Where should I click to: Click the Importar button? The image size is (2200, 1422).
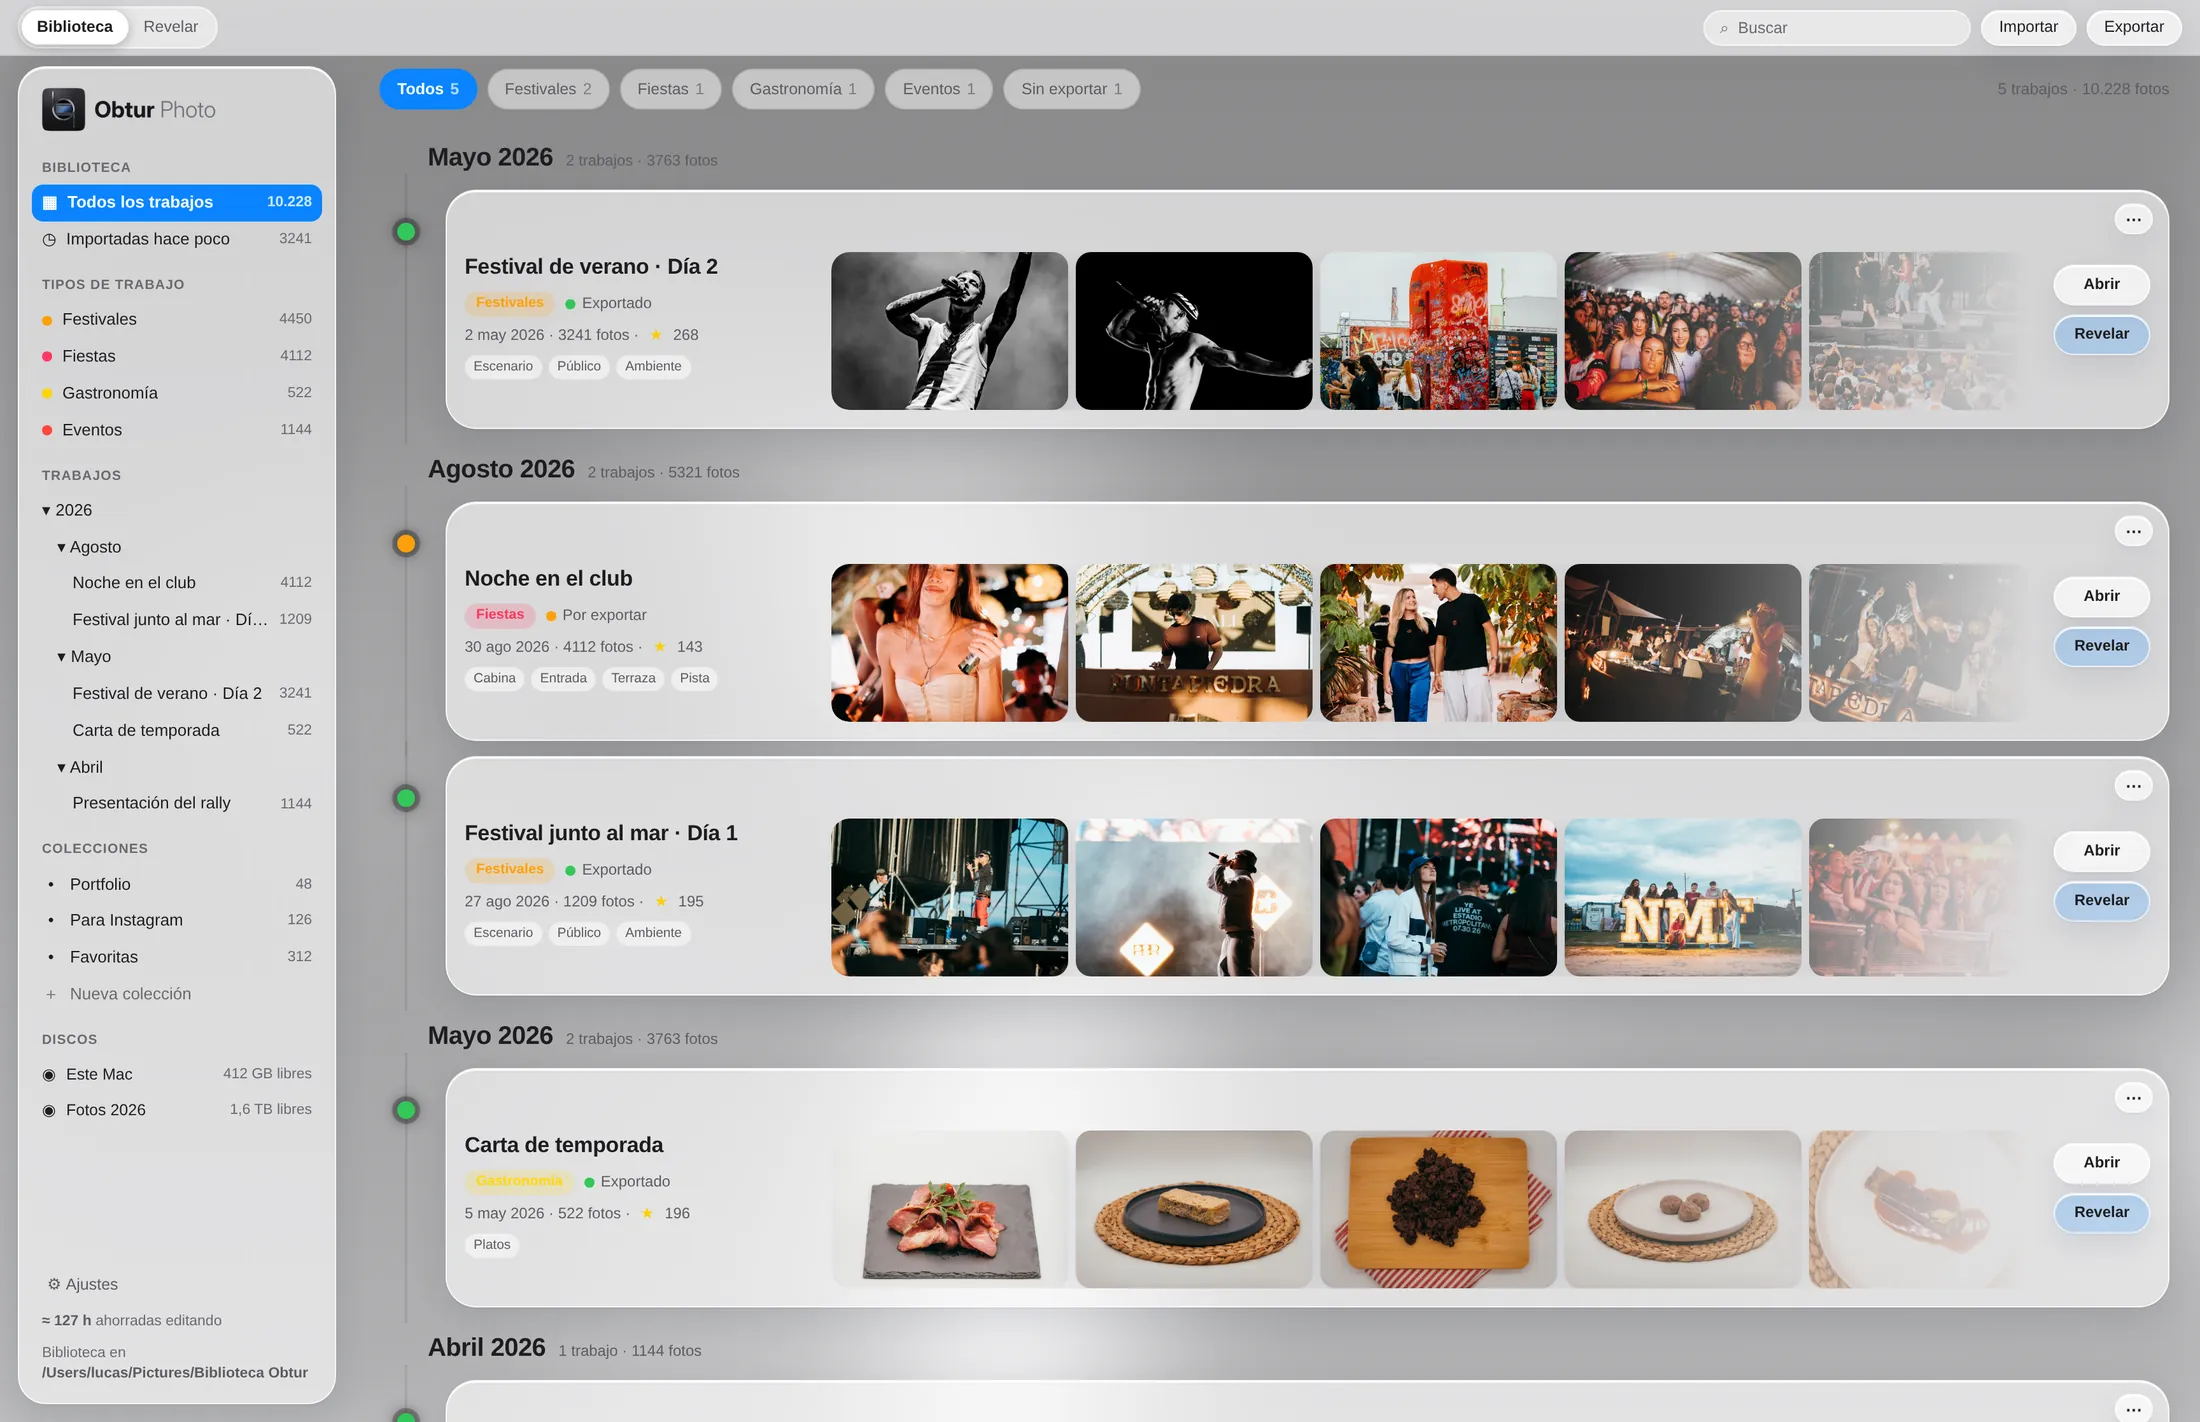coord(2028,27)
